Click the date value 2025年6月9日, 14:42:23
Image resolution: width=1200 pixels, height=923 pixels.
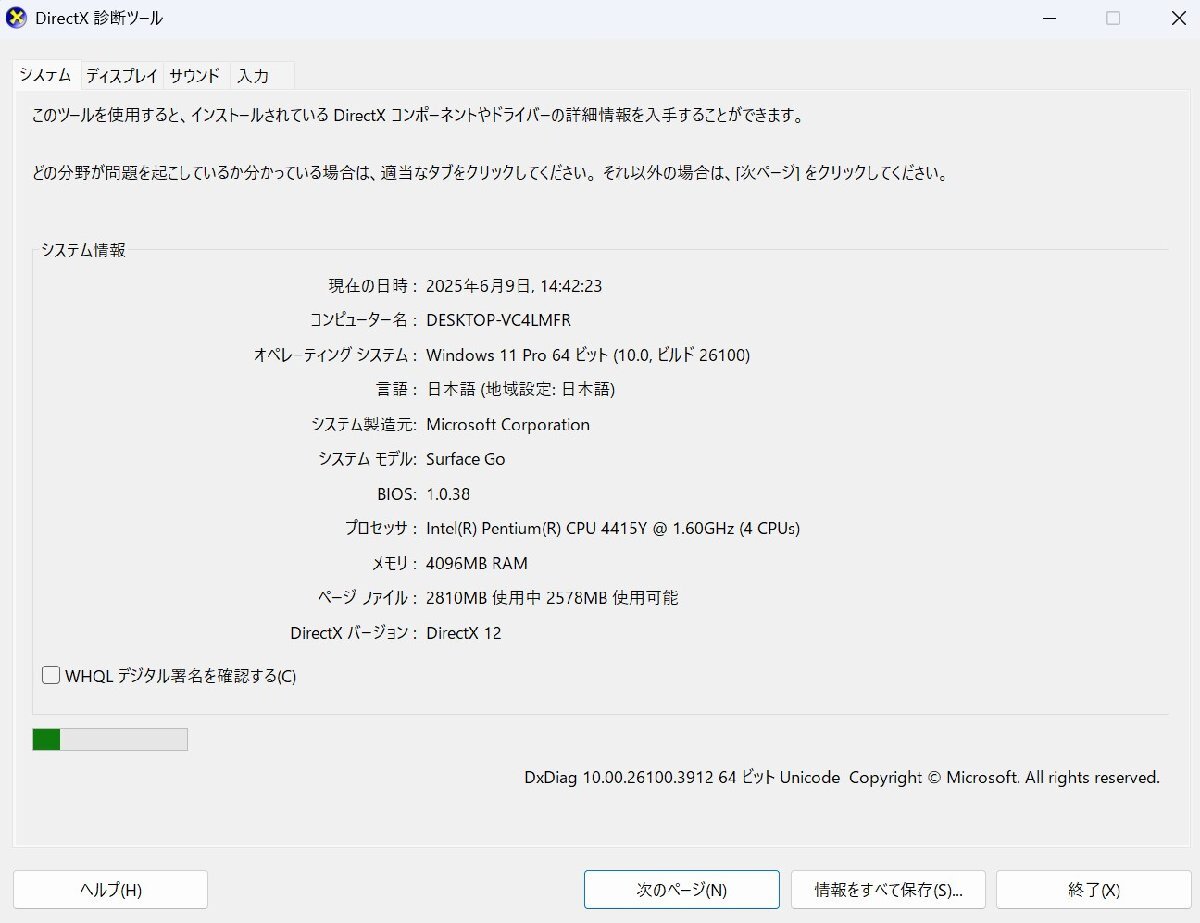[x=514, y=286]
